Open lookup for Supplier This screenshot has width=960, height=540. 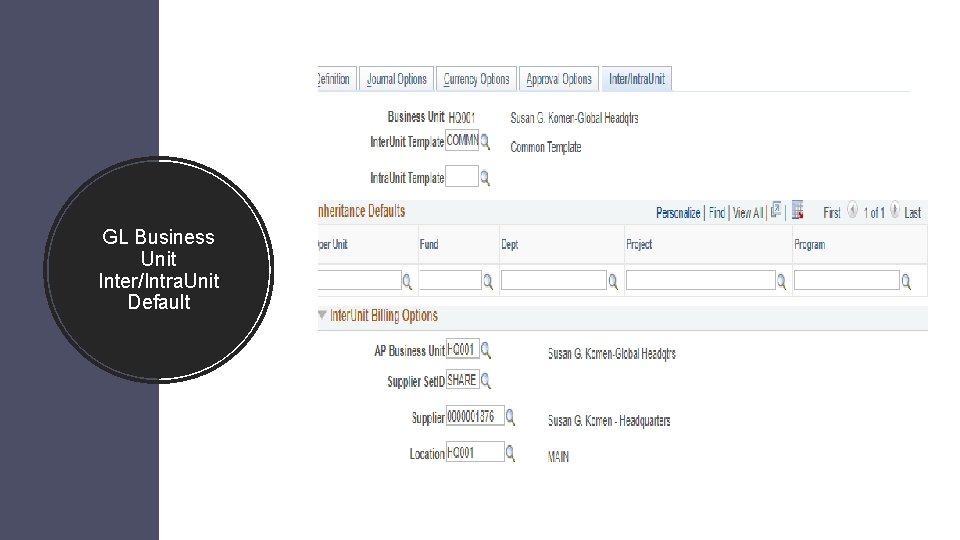point(510,418)
